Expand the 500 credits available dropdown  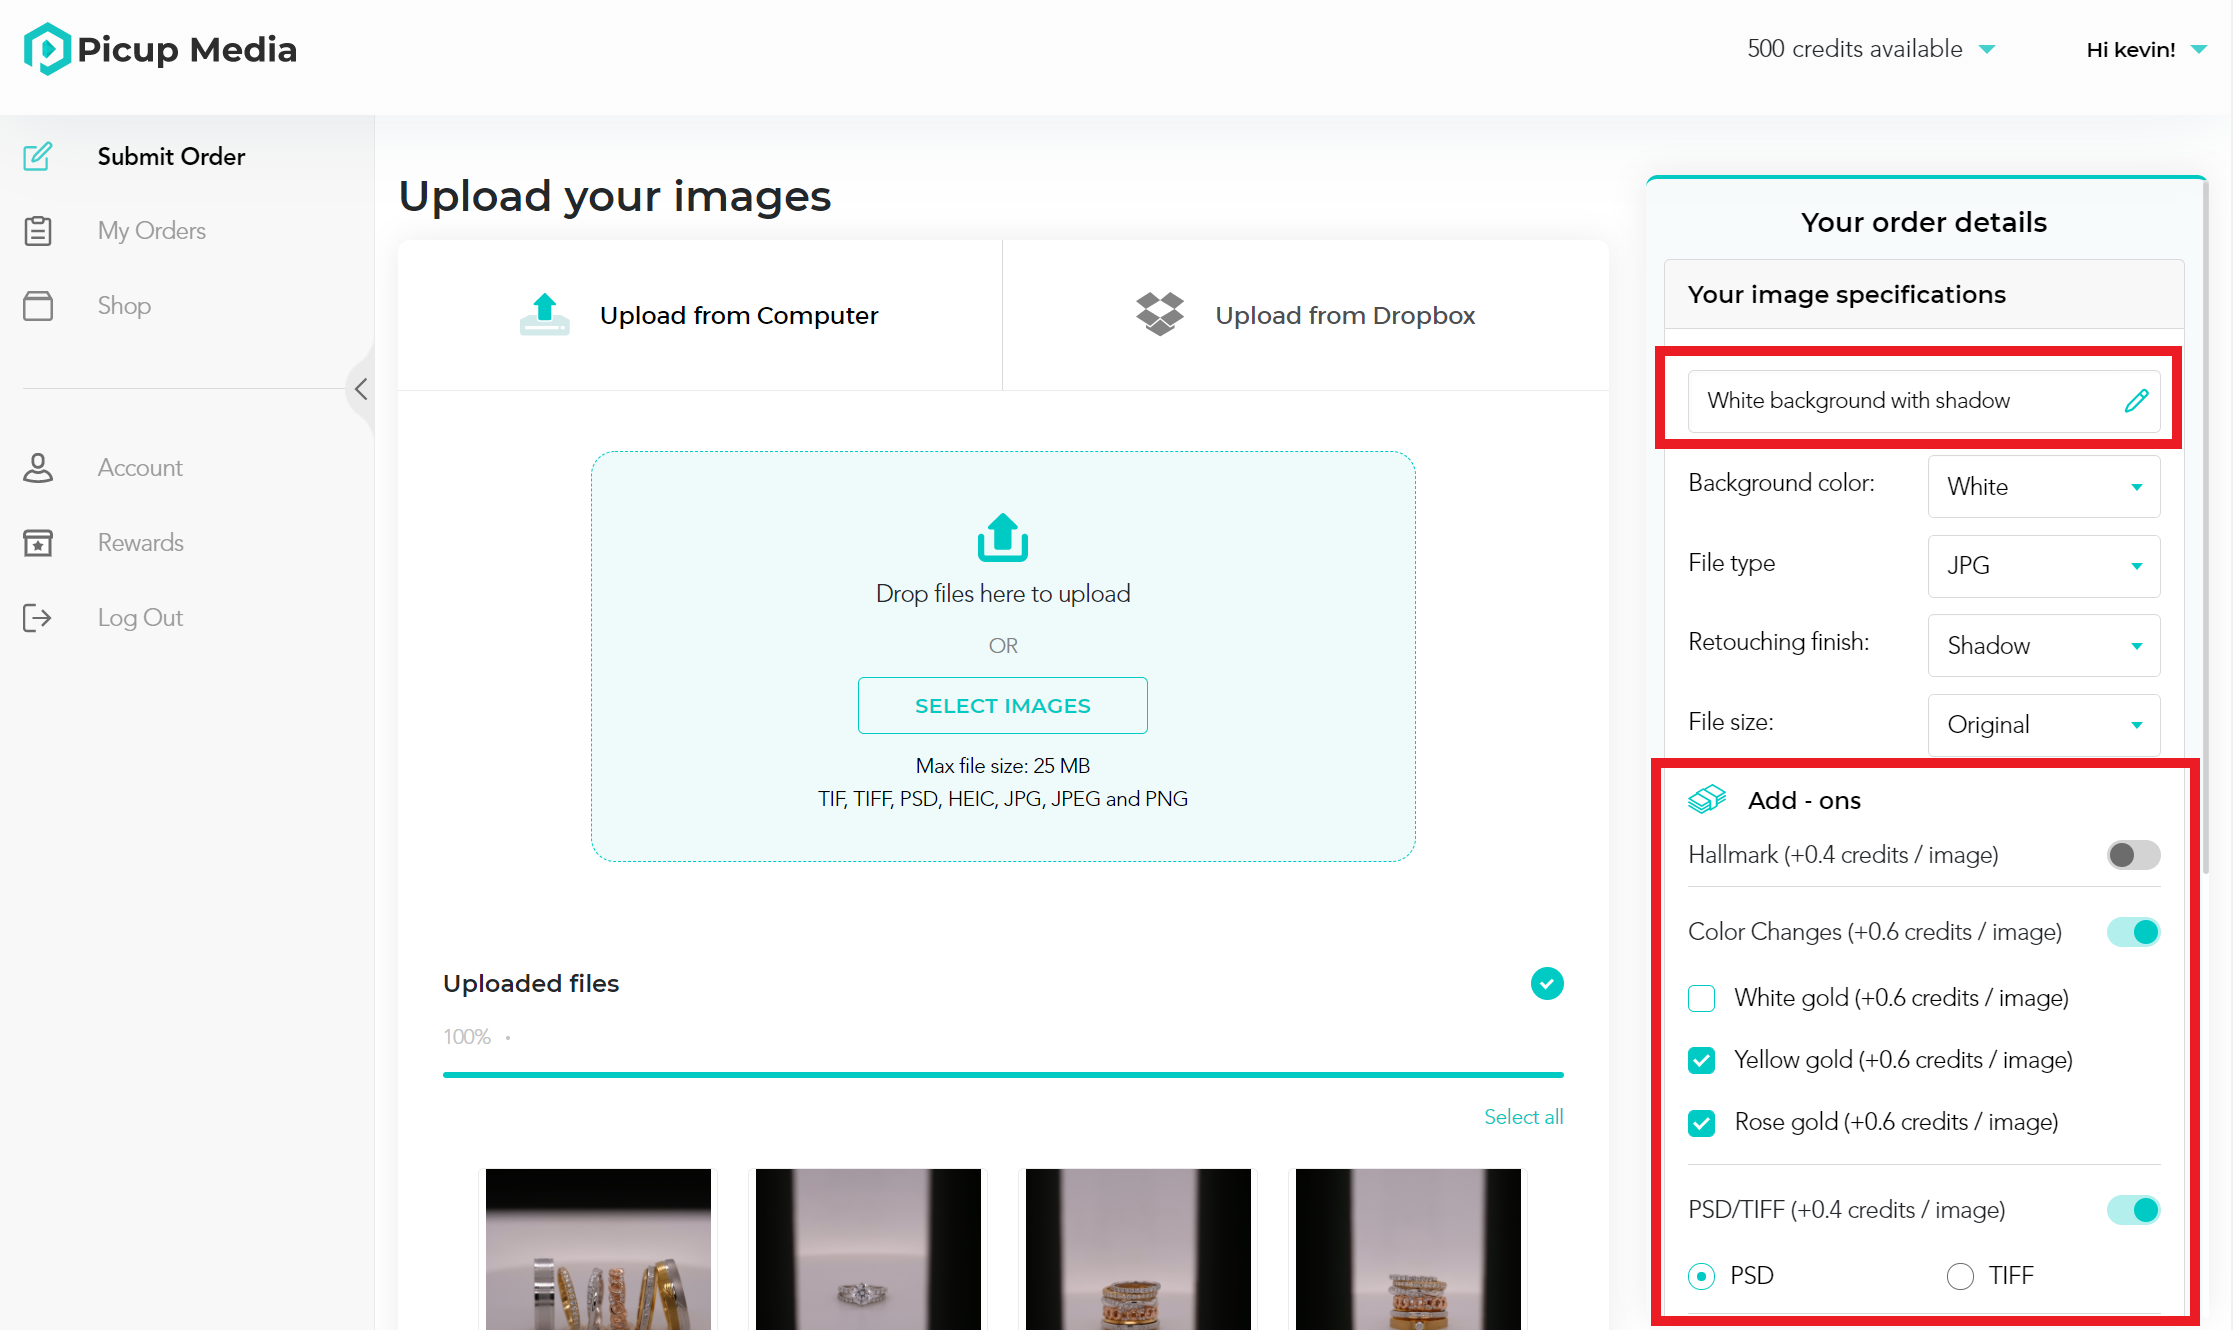pyautogui.click(x=1871, y=49)
